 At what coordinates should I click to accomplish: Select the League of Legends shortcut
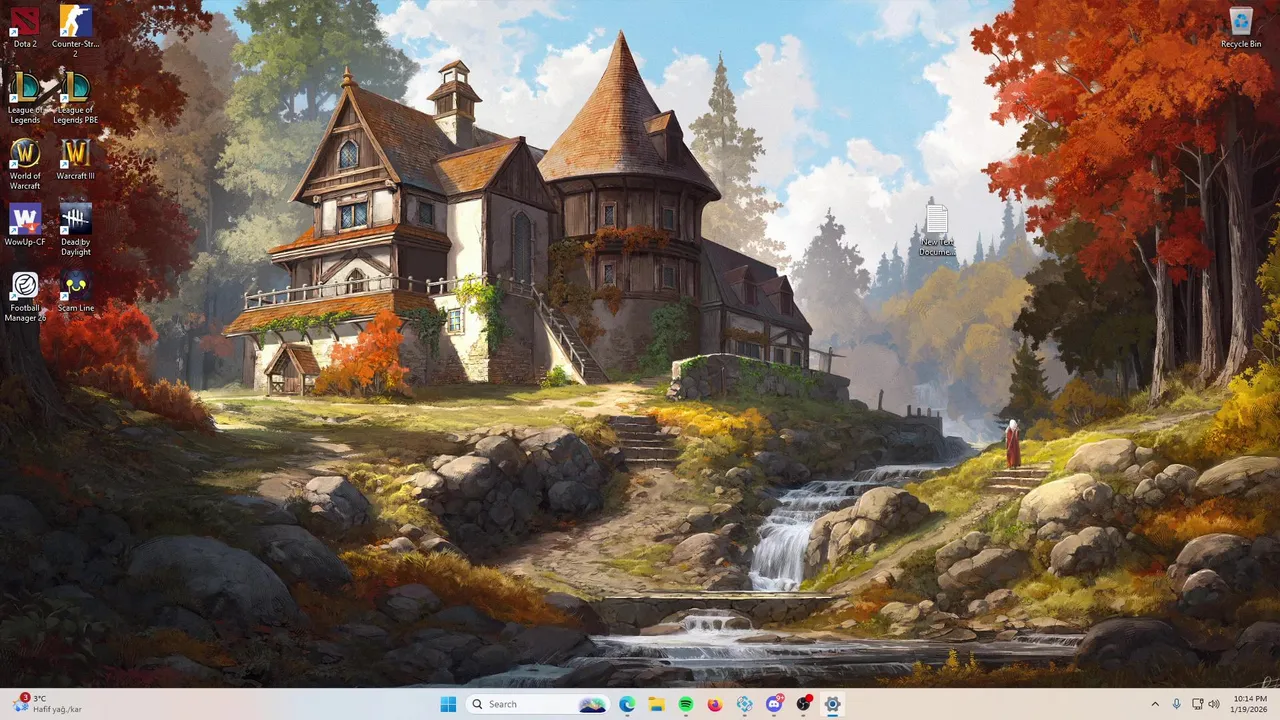(x=25, y=97)
